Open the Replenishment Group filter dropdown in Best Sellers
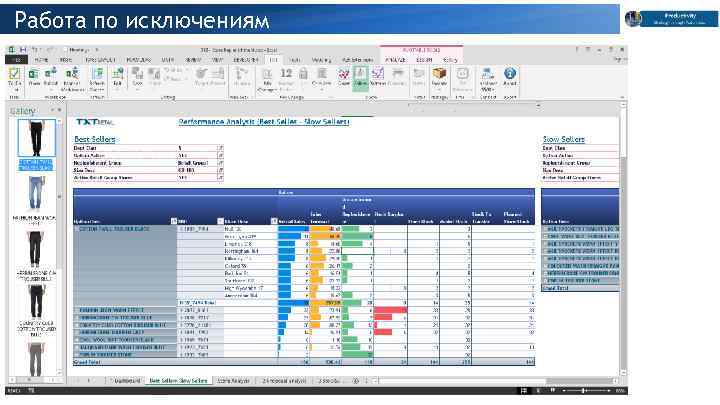The image size is (720, 405). 220,163
